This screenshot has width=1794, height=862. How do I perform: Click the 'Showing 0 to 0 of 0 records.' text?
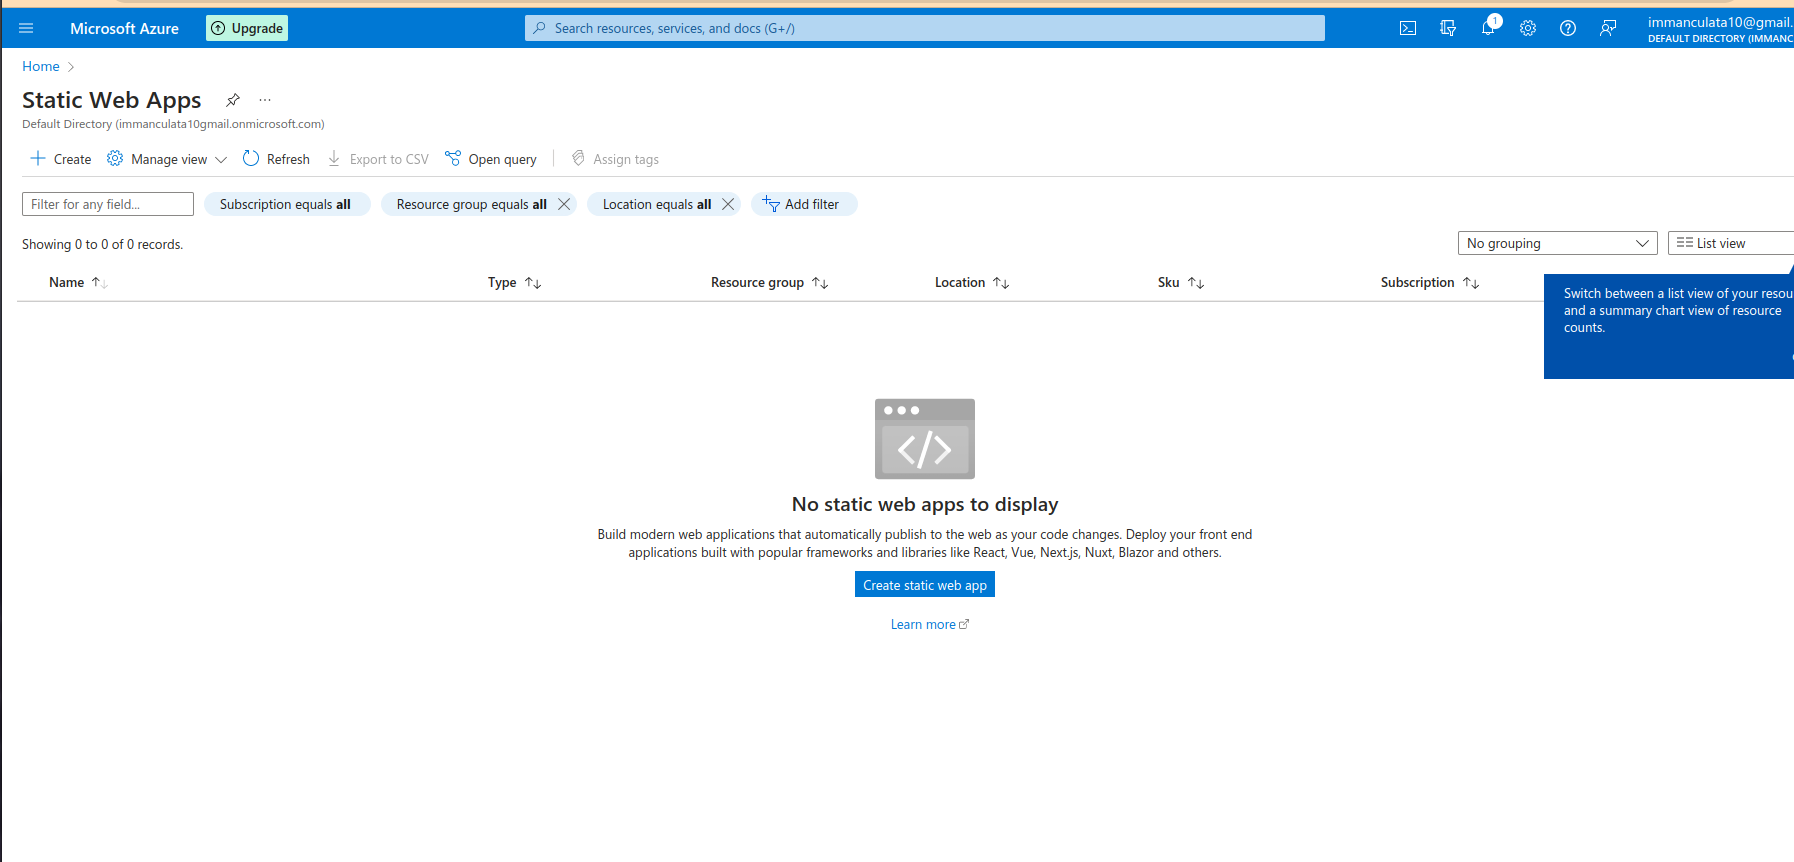(103, 244)
